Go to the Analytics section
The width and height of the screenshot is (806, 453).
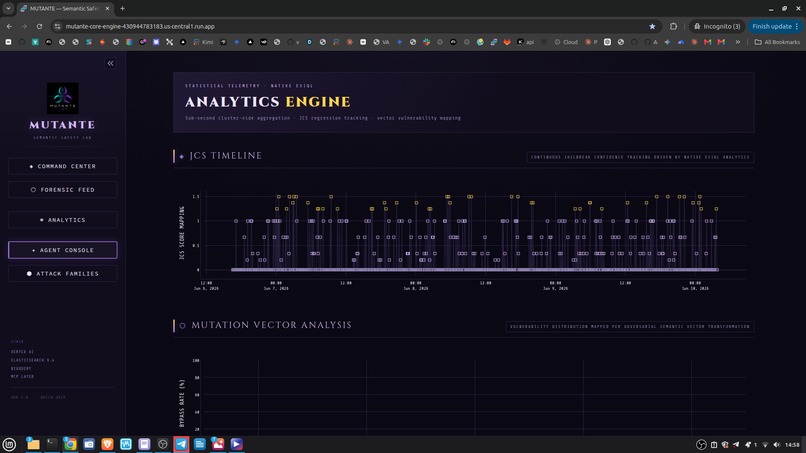pos(63,220)
